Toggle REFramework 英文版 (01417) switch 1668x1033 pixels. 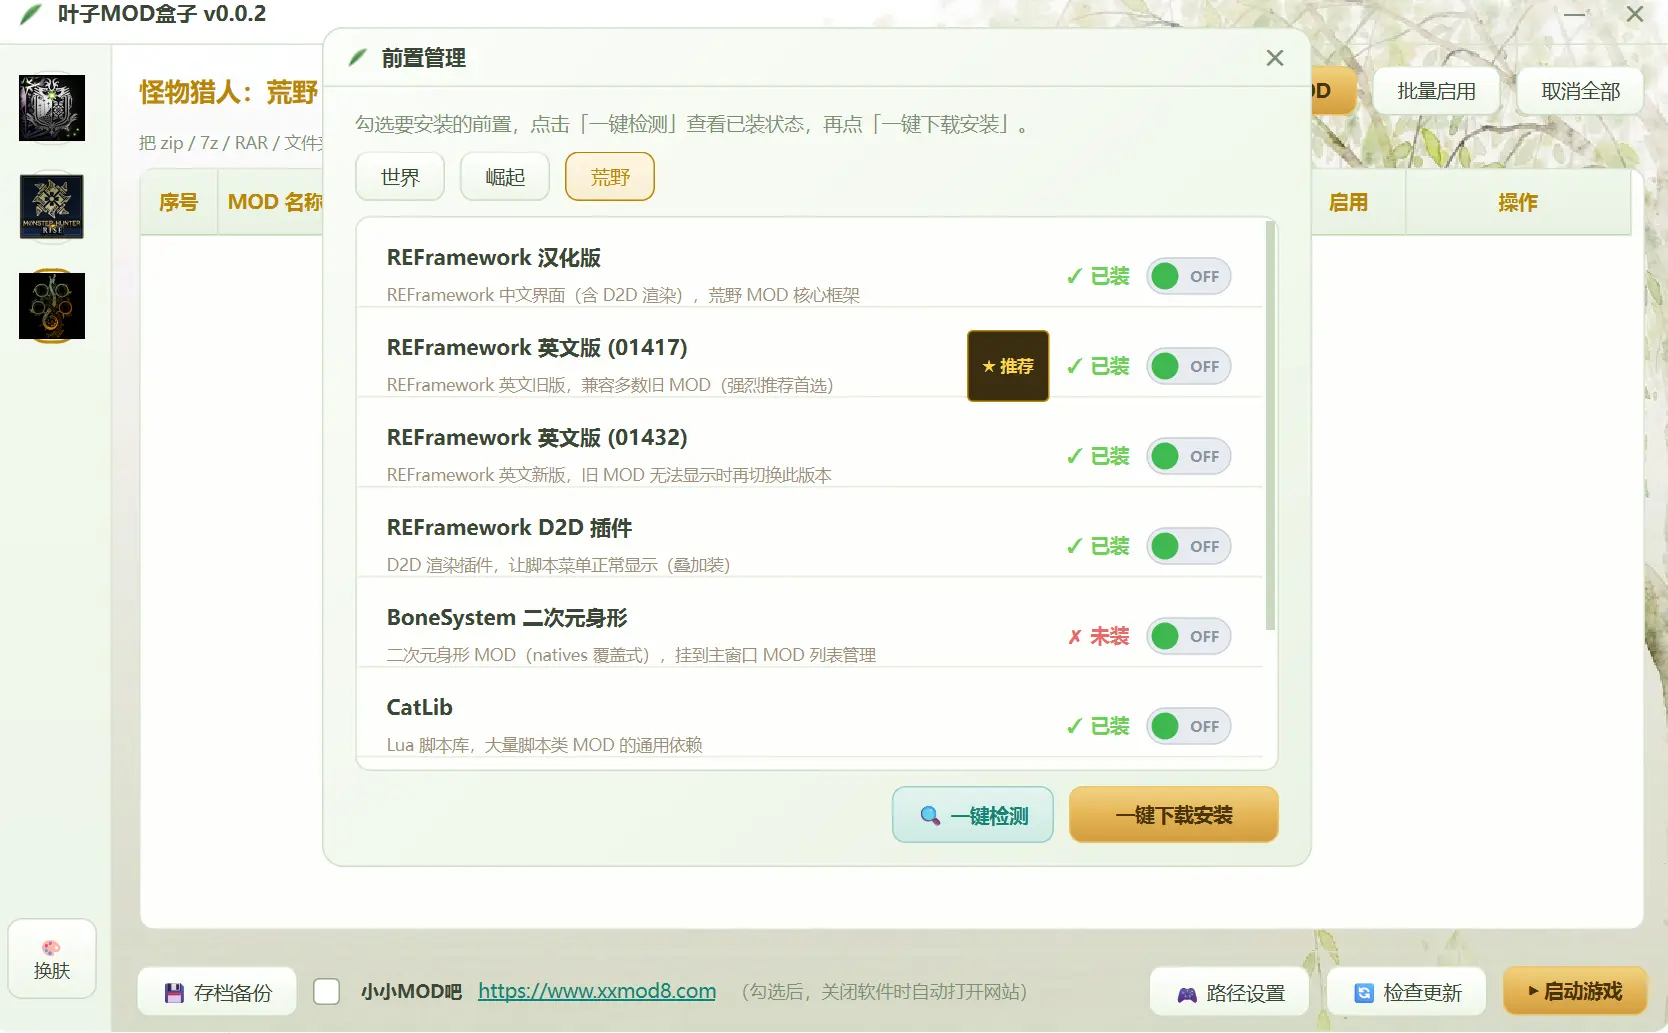1189,366
